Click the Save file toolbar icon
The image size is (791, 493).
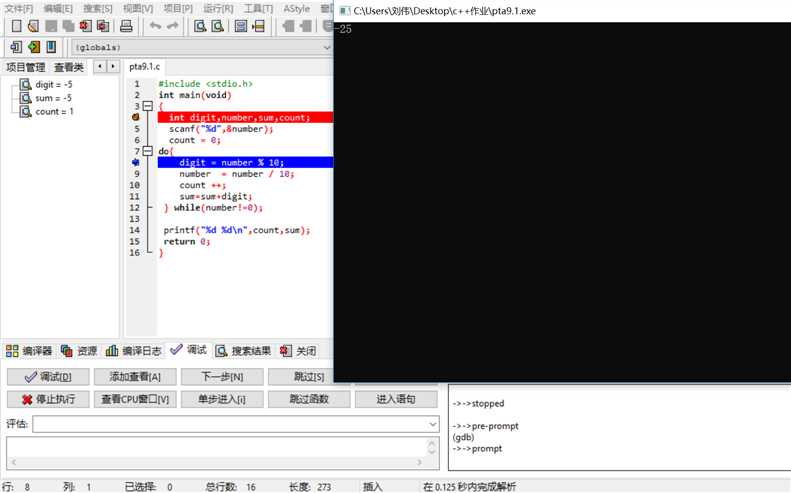(51, 26)
